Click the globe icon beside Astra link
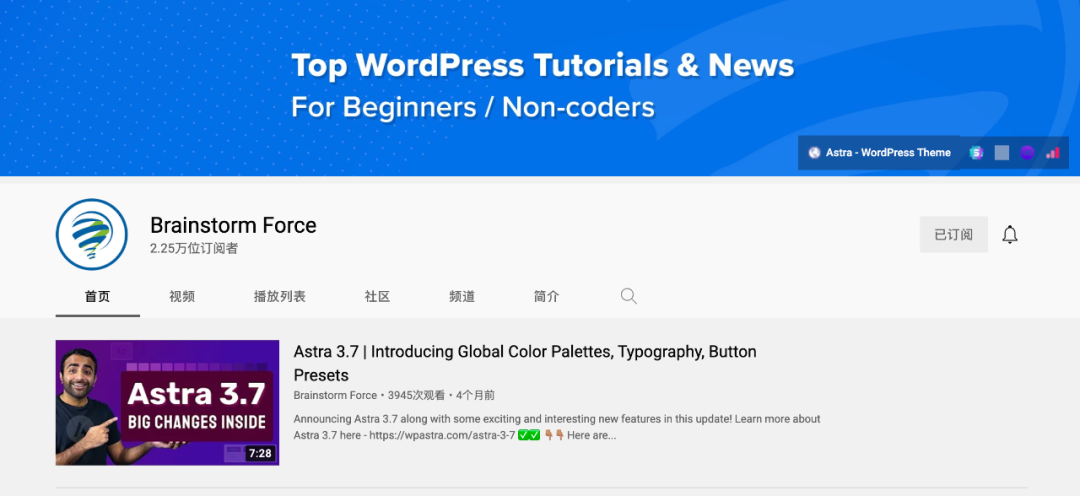Image resolution: width=1080 pixels, height=496 pixels. point(814,153)
